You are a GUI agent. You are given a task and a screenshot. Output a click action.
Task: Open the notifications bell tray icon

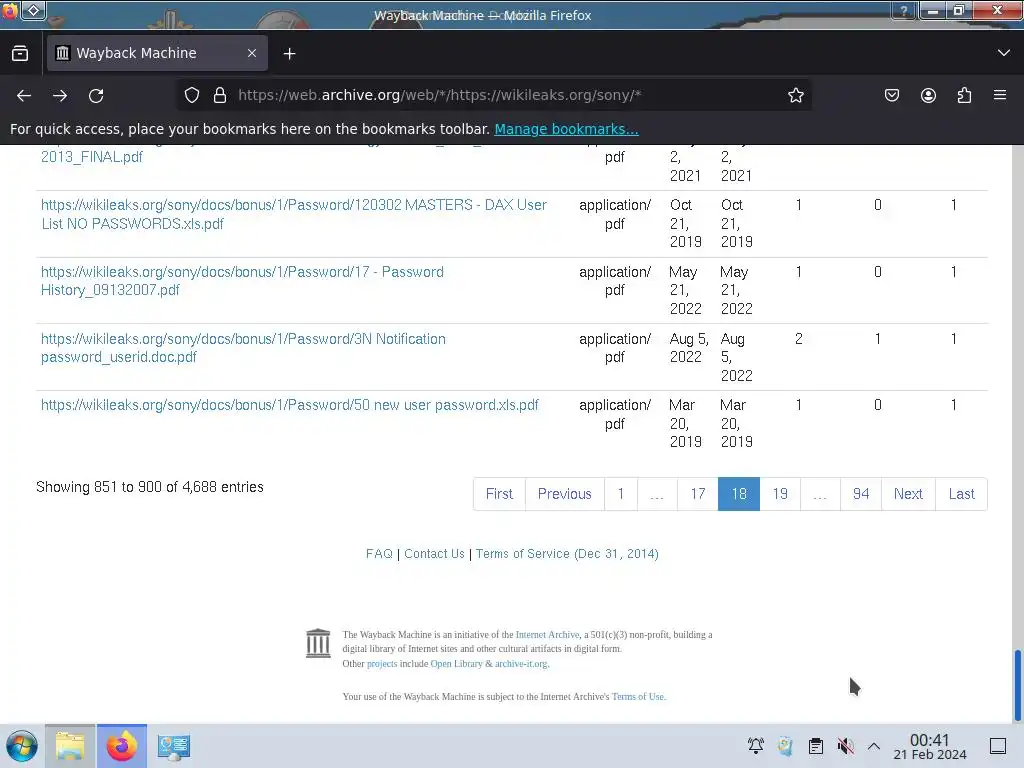pos(756,746)
